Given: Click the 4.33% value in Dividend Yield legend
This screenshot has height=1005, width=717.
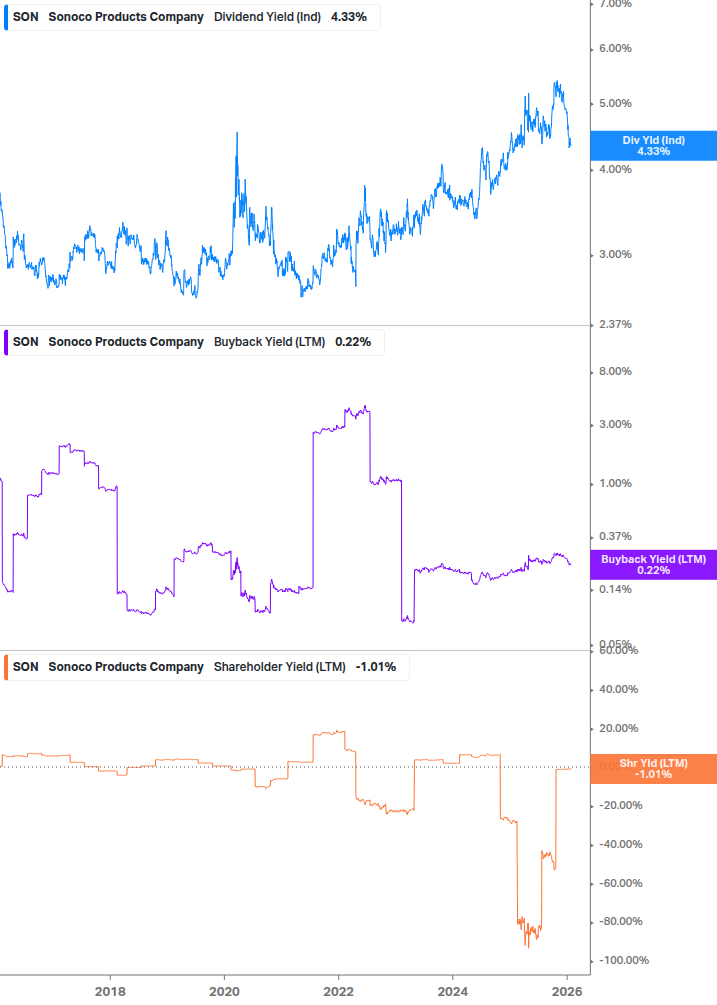Looking at the screenshot, I should (x=349, y=17).
